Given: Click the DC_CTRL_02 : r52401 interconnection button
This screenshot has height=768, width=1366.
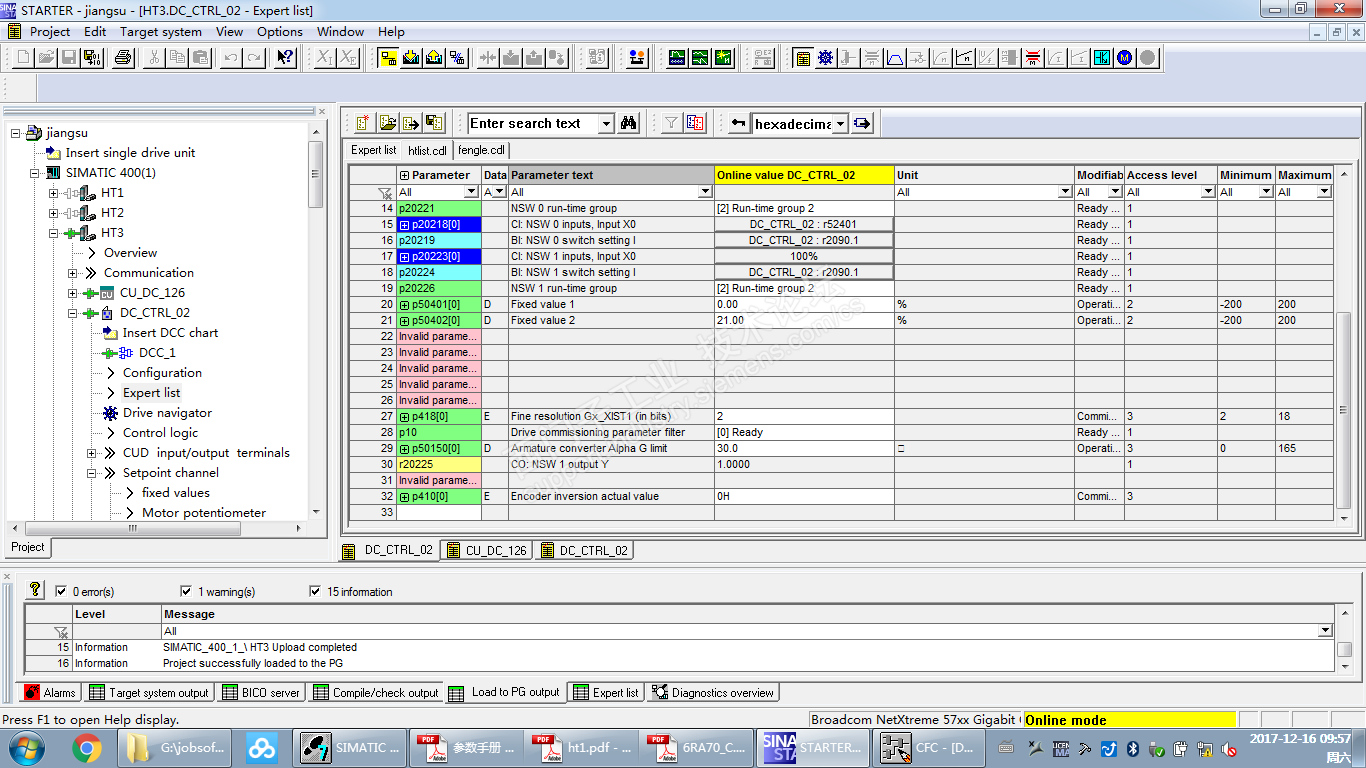Looking at the screenshot, I should [x=804, y=224].
